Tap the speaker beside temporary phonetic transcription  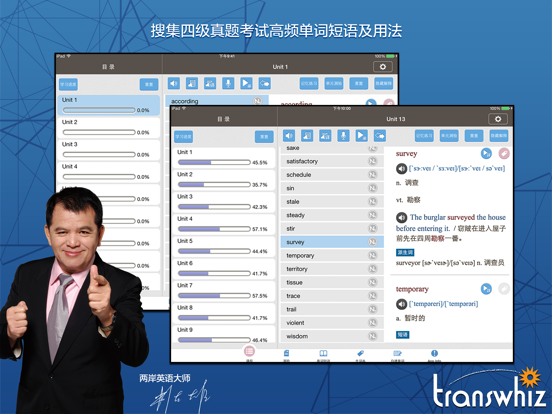coord(401,304)
